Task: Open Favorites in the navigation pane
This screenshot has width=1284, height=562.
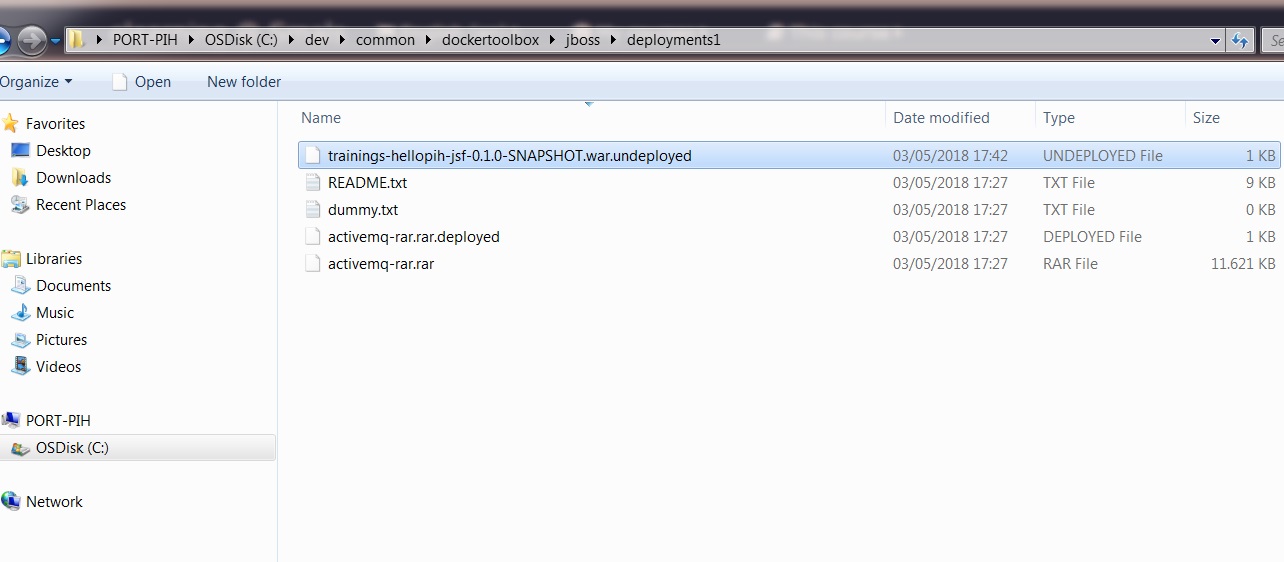Action: [55, 124]
